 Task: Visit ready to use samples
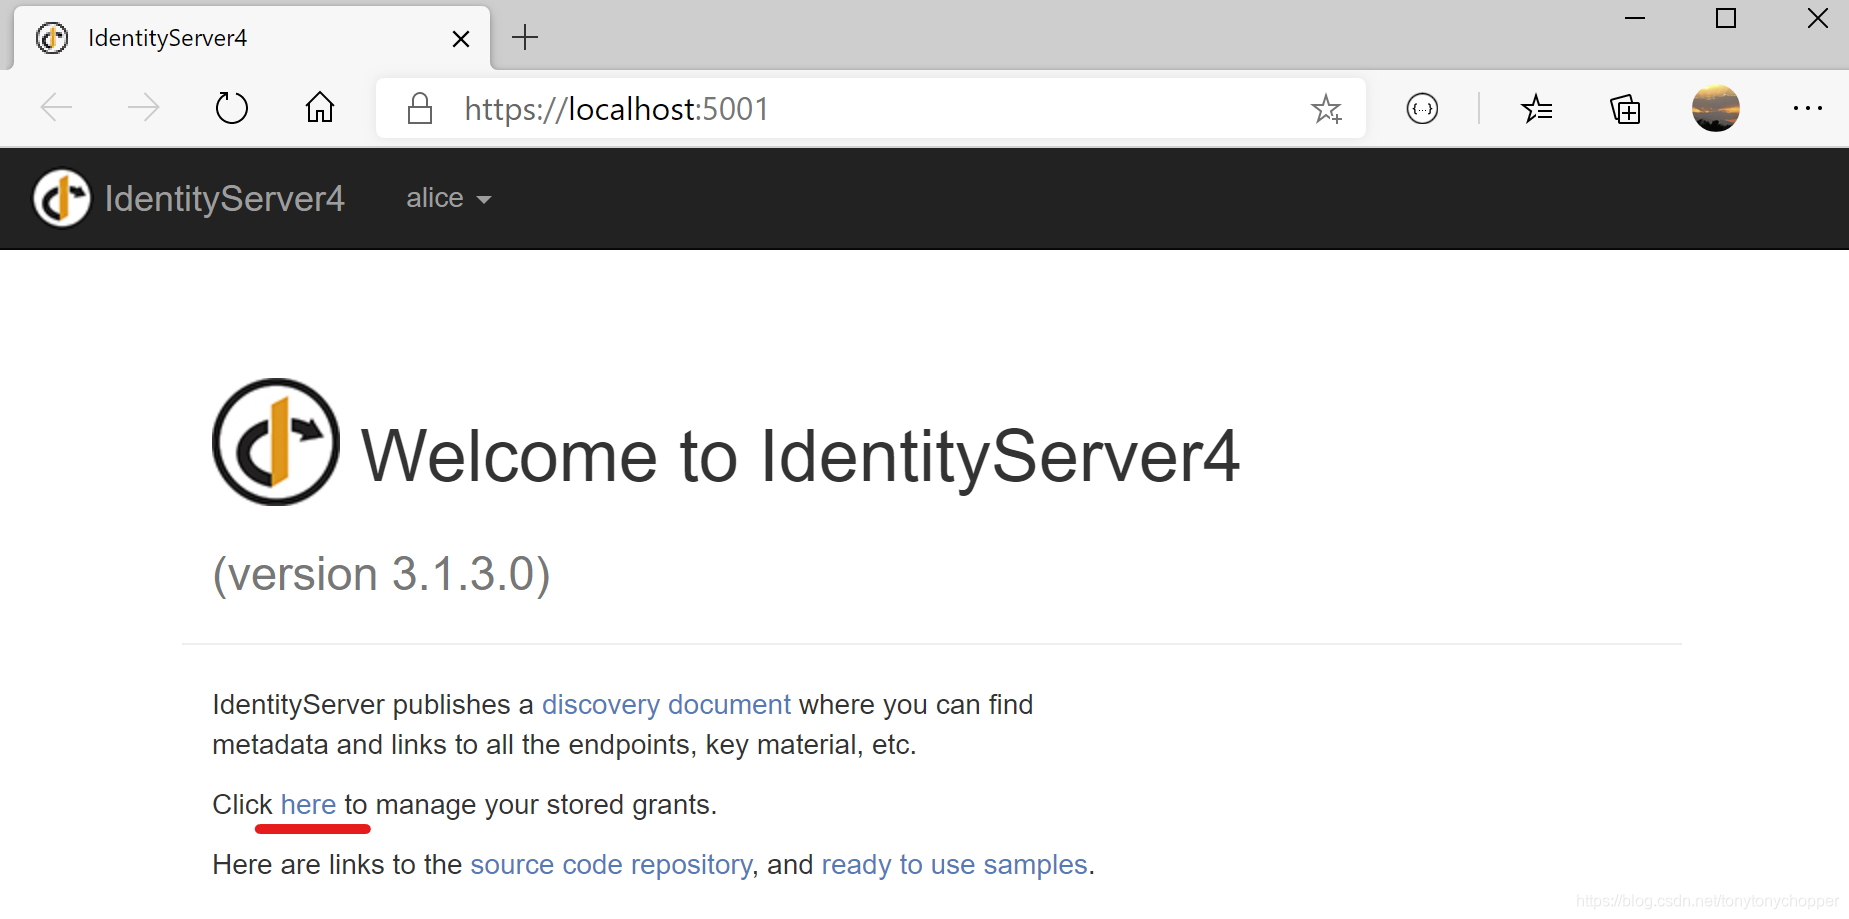[955, 864]
